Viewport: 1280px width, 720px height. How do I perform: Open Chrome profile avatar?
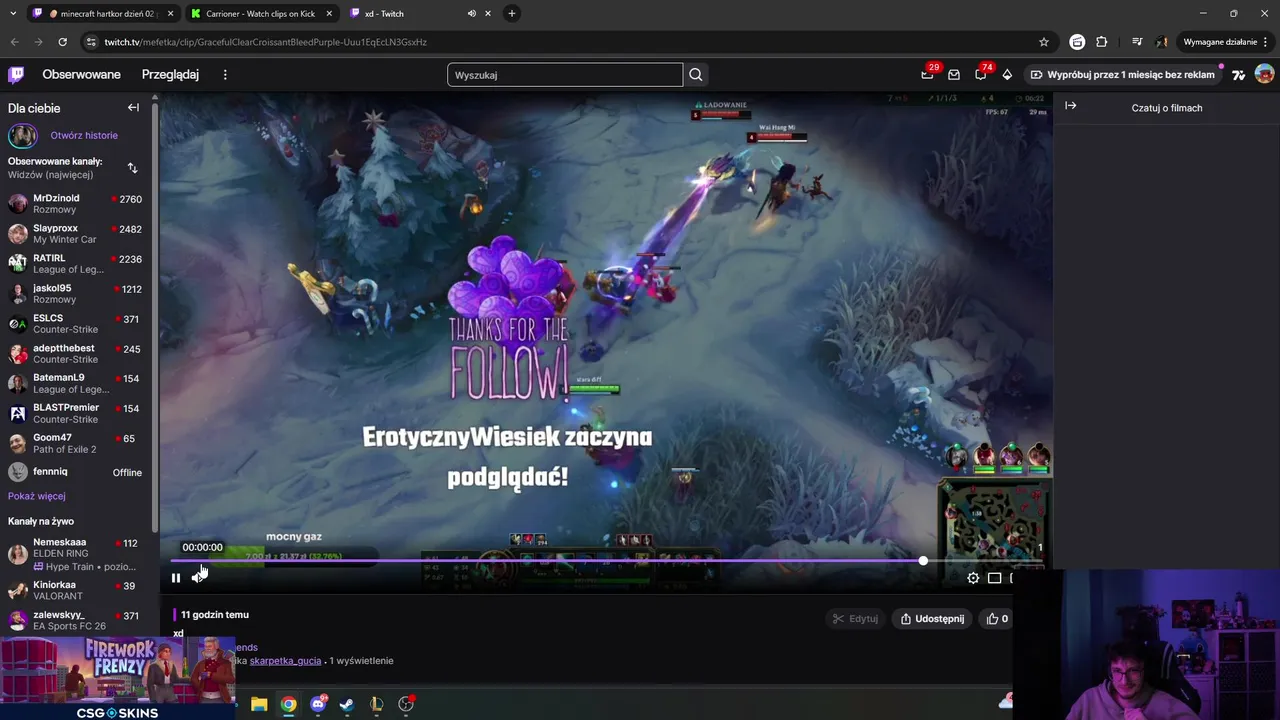(1162, 42)
